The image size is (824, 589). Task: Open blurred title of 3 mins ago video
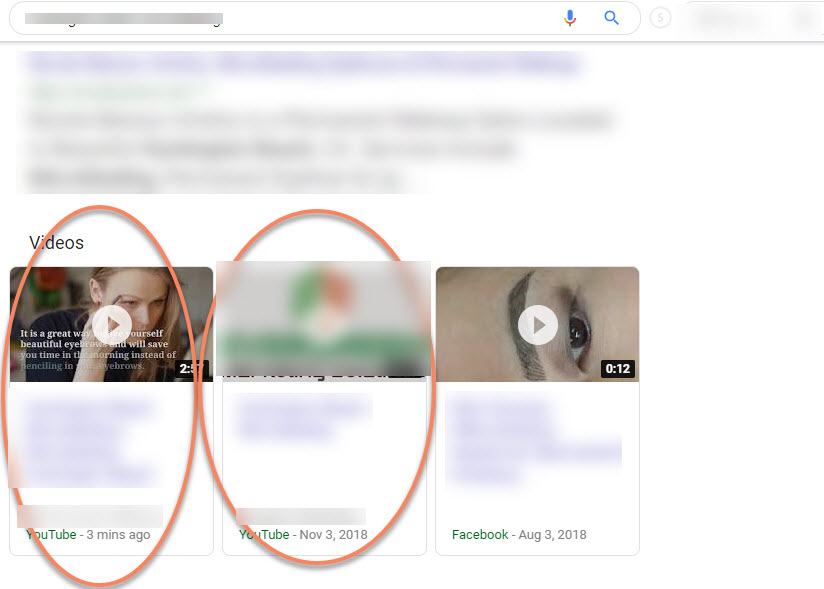(x=90, y=441)
